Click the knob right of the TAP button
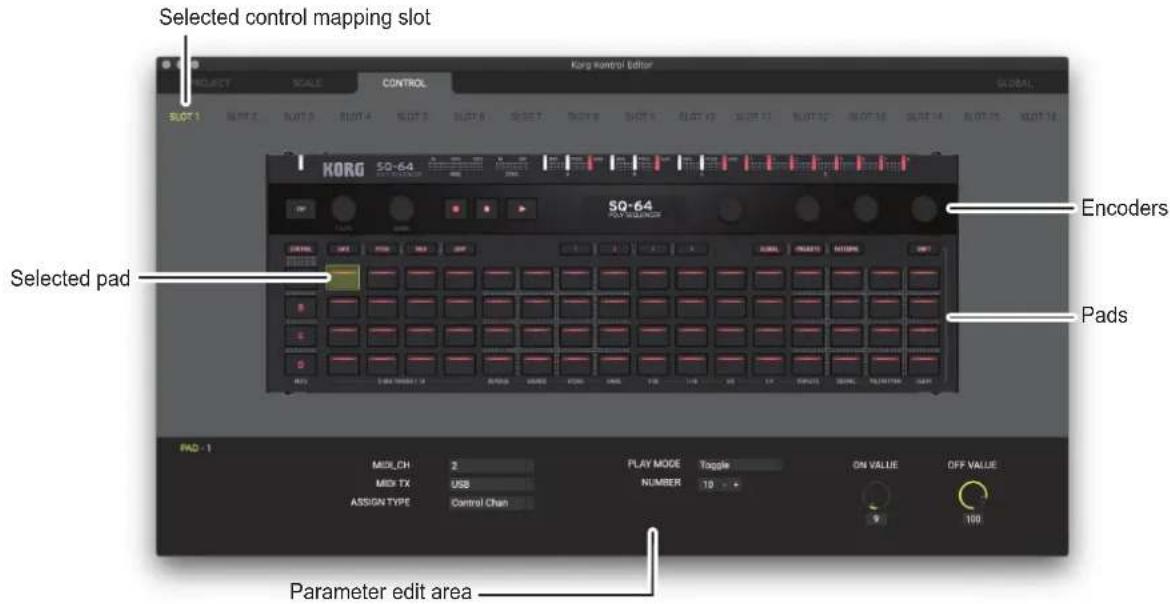Image resolution: width=1170 pixels, height=604 pixels. pyautogui.click(x=343, y=210)
